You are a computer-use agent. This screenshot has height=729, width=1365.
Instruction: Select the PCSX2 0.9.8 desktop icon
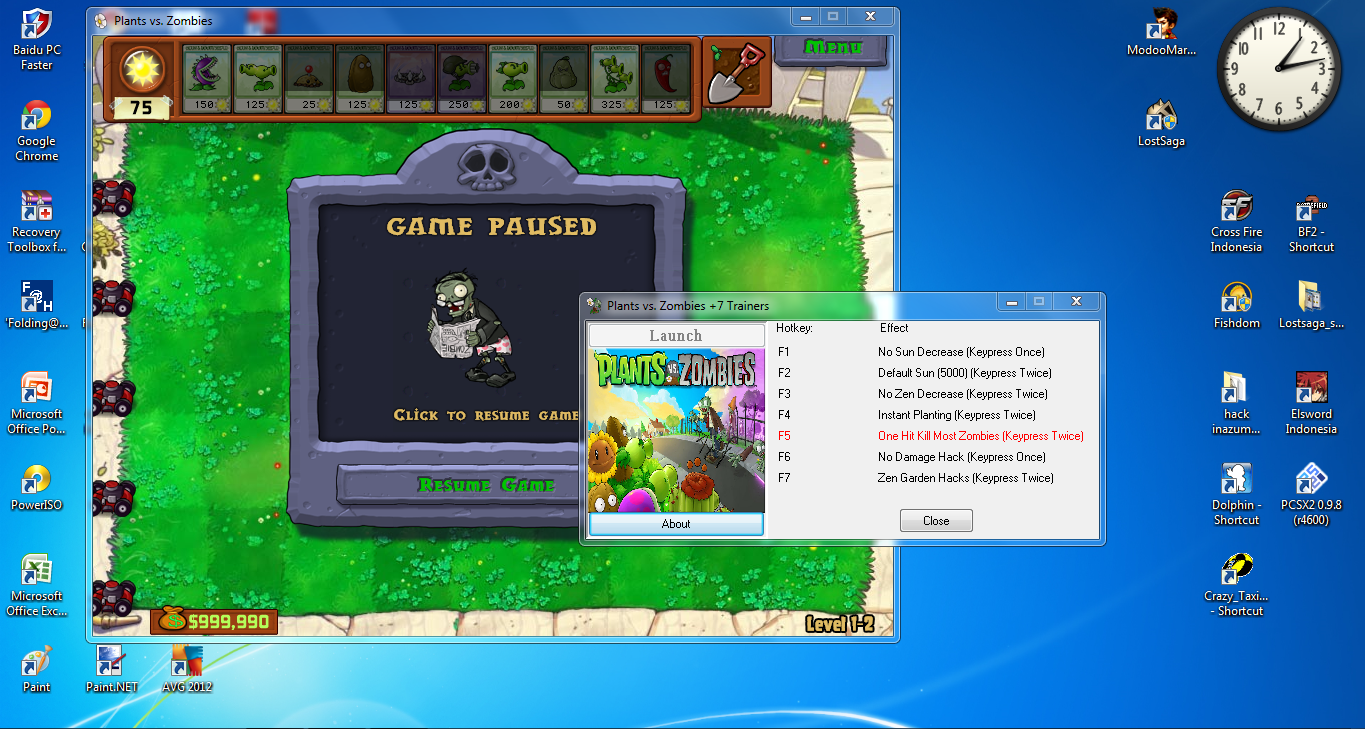(x=1311, y=495)
